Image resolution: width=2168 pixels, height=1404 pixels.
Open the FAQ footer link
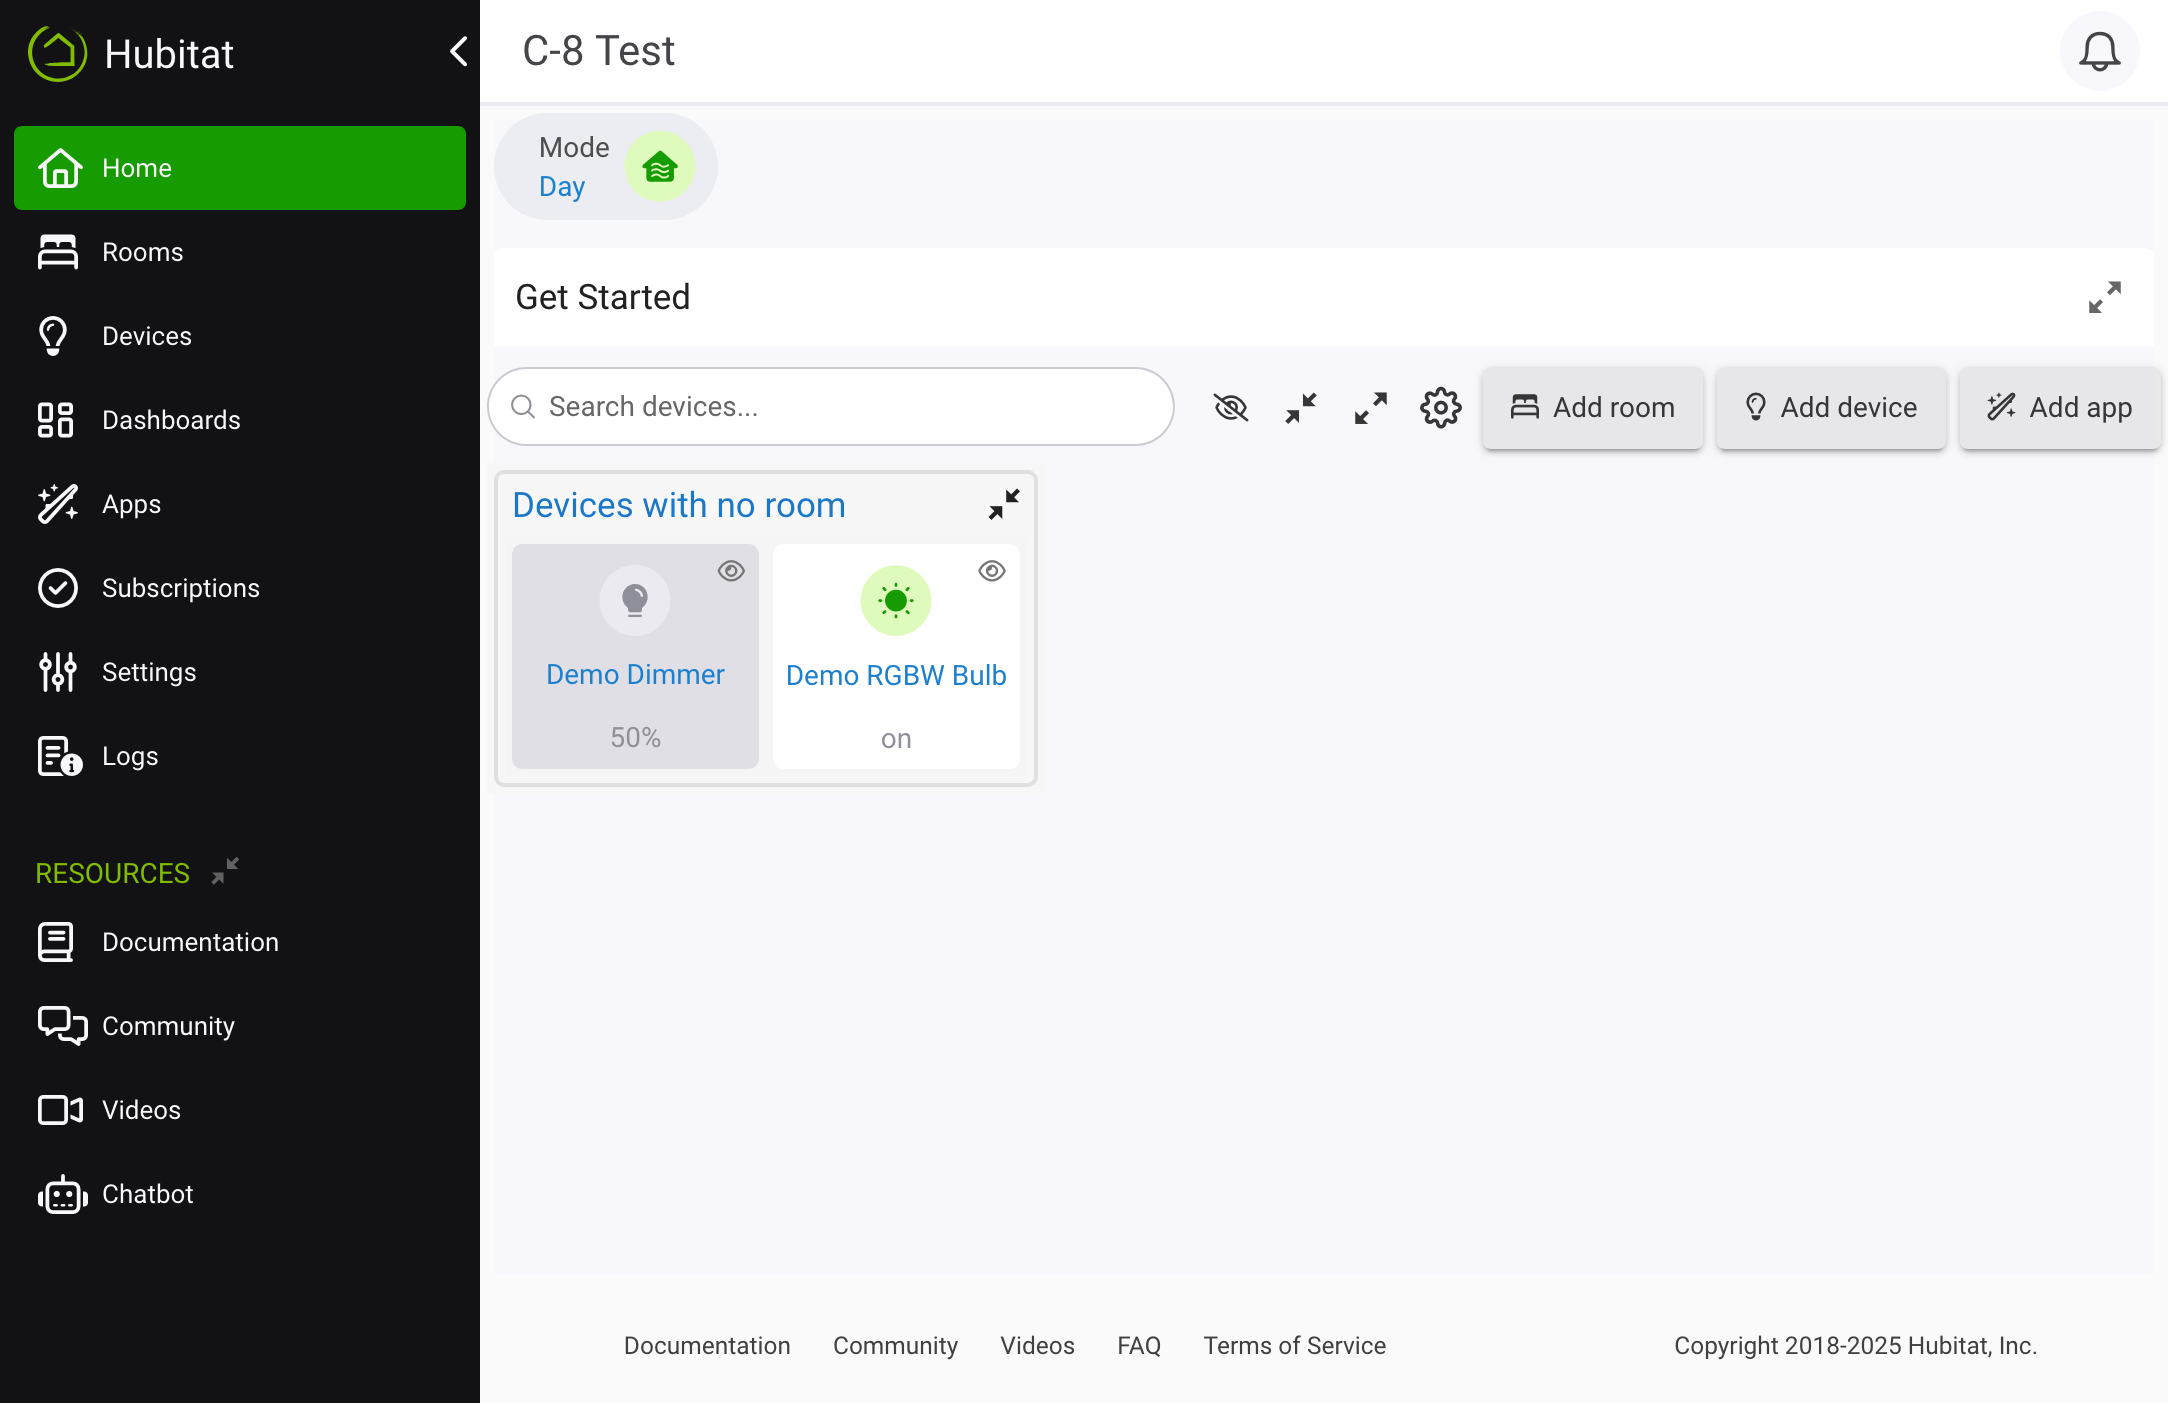click(x=1139, y=1346)
